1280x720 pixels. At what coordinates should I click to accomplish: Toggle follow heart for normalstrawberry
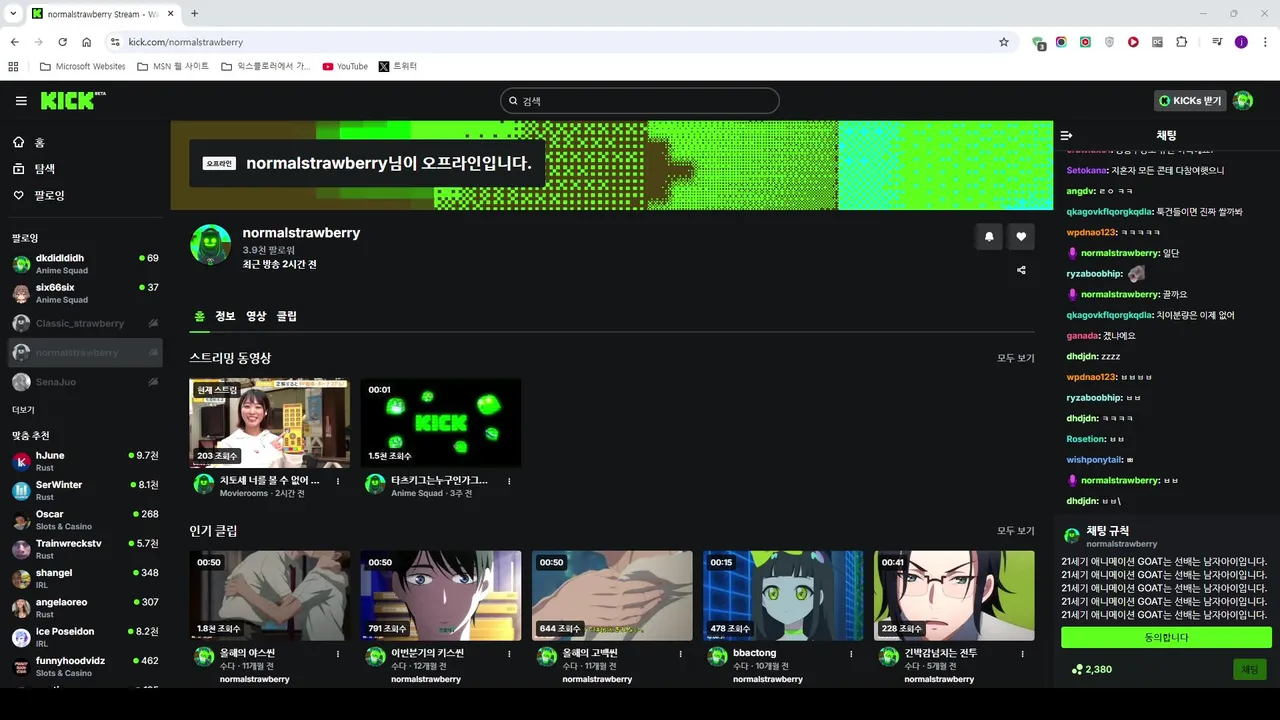pos(1021,237)
